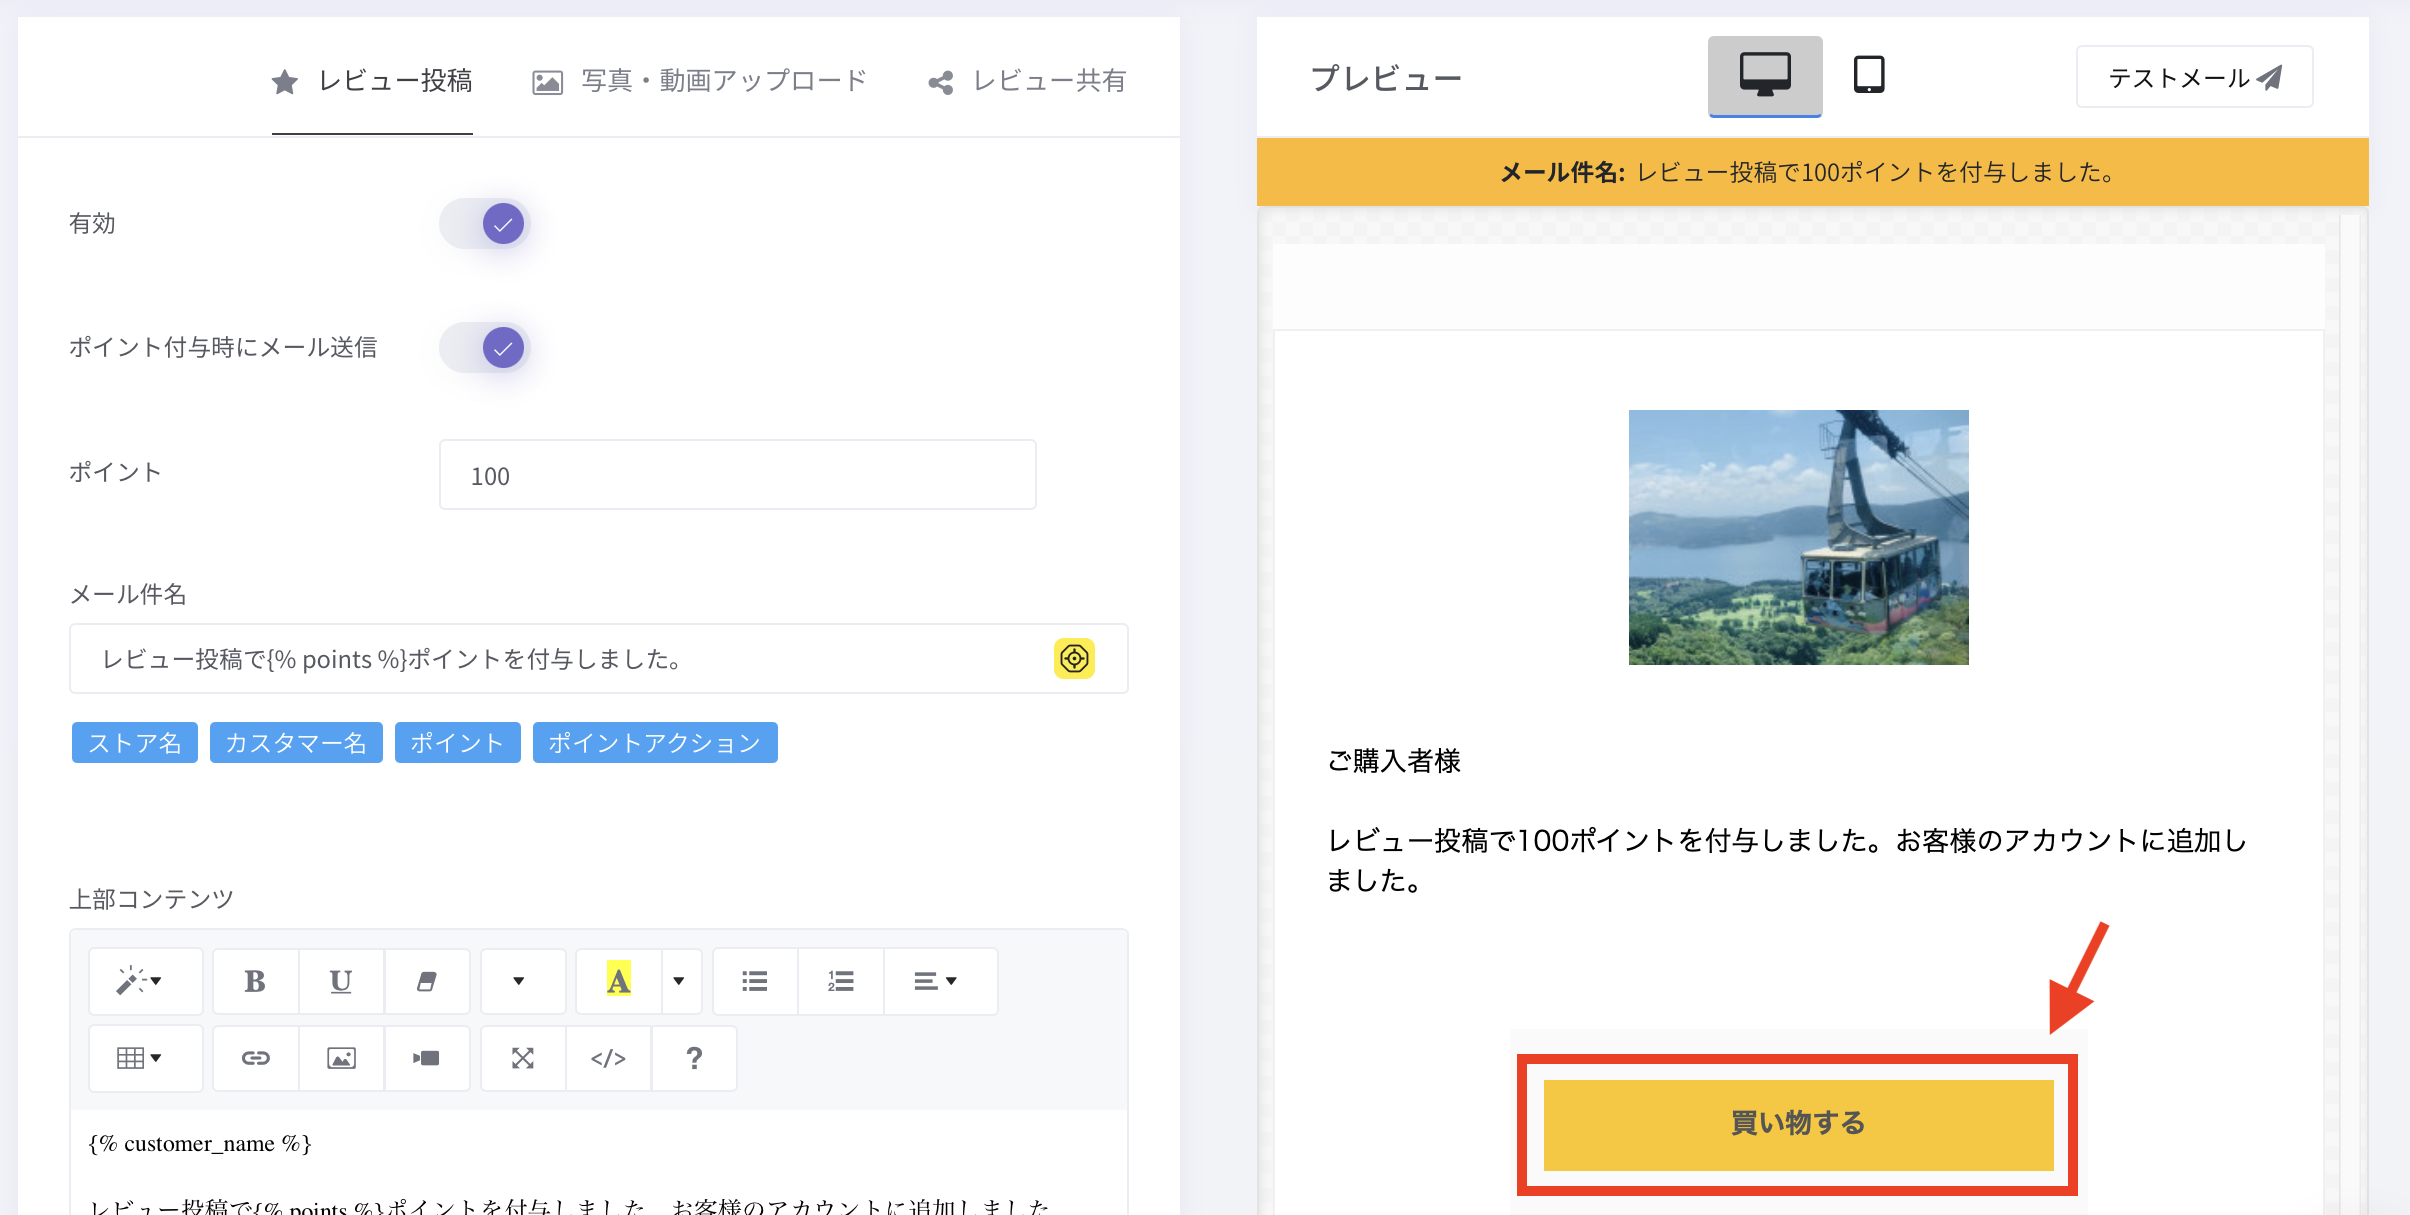Enable fullscreen mode for the editor
Viewport: 2410px width, 1215px height.
click(x=523, y=1058)
